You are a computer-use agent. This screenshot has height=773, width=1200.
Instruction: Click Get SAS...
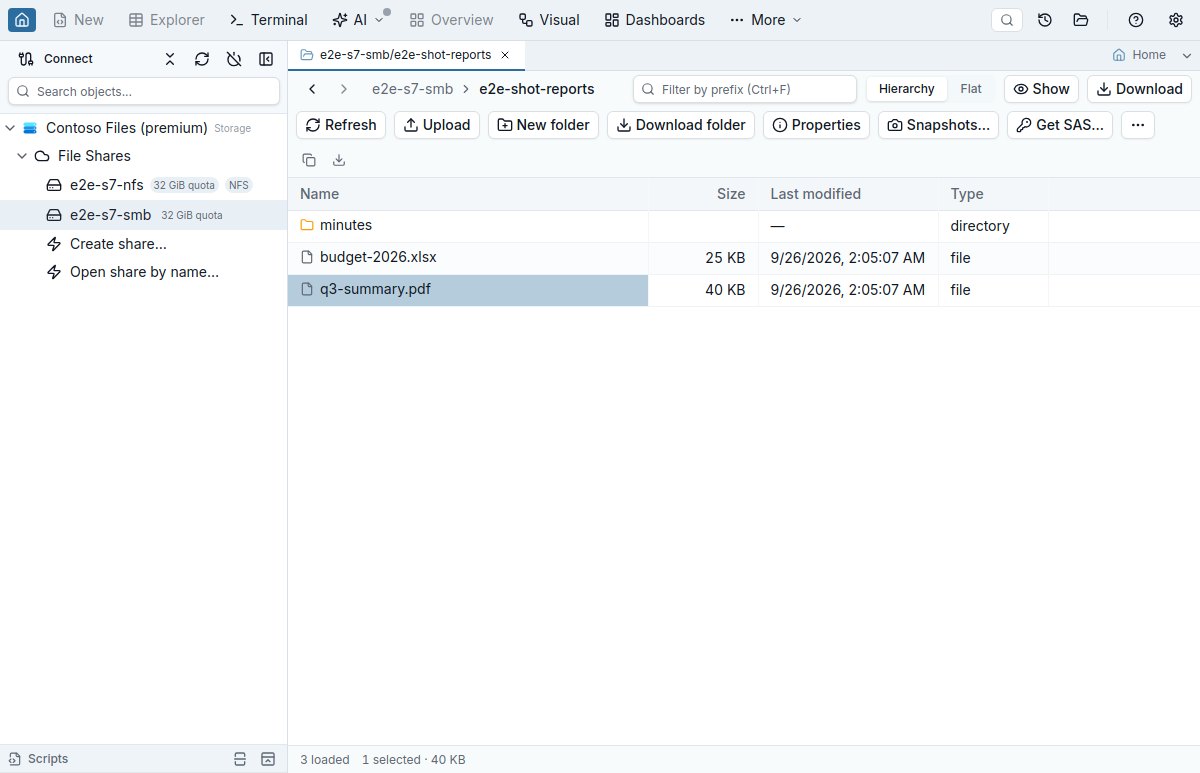click(1060, 125)
